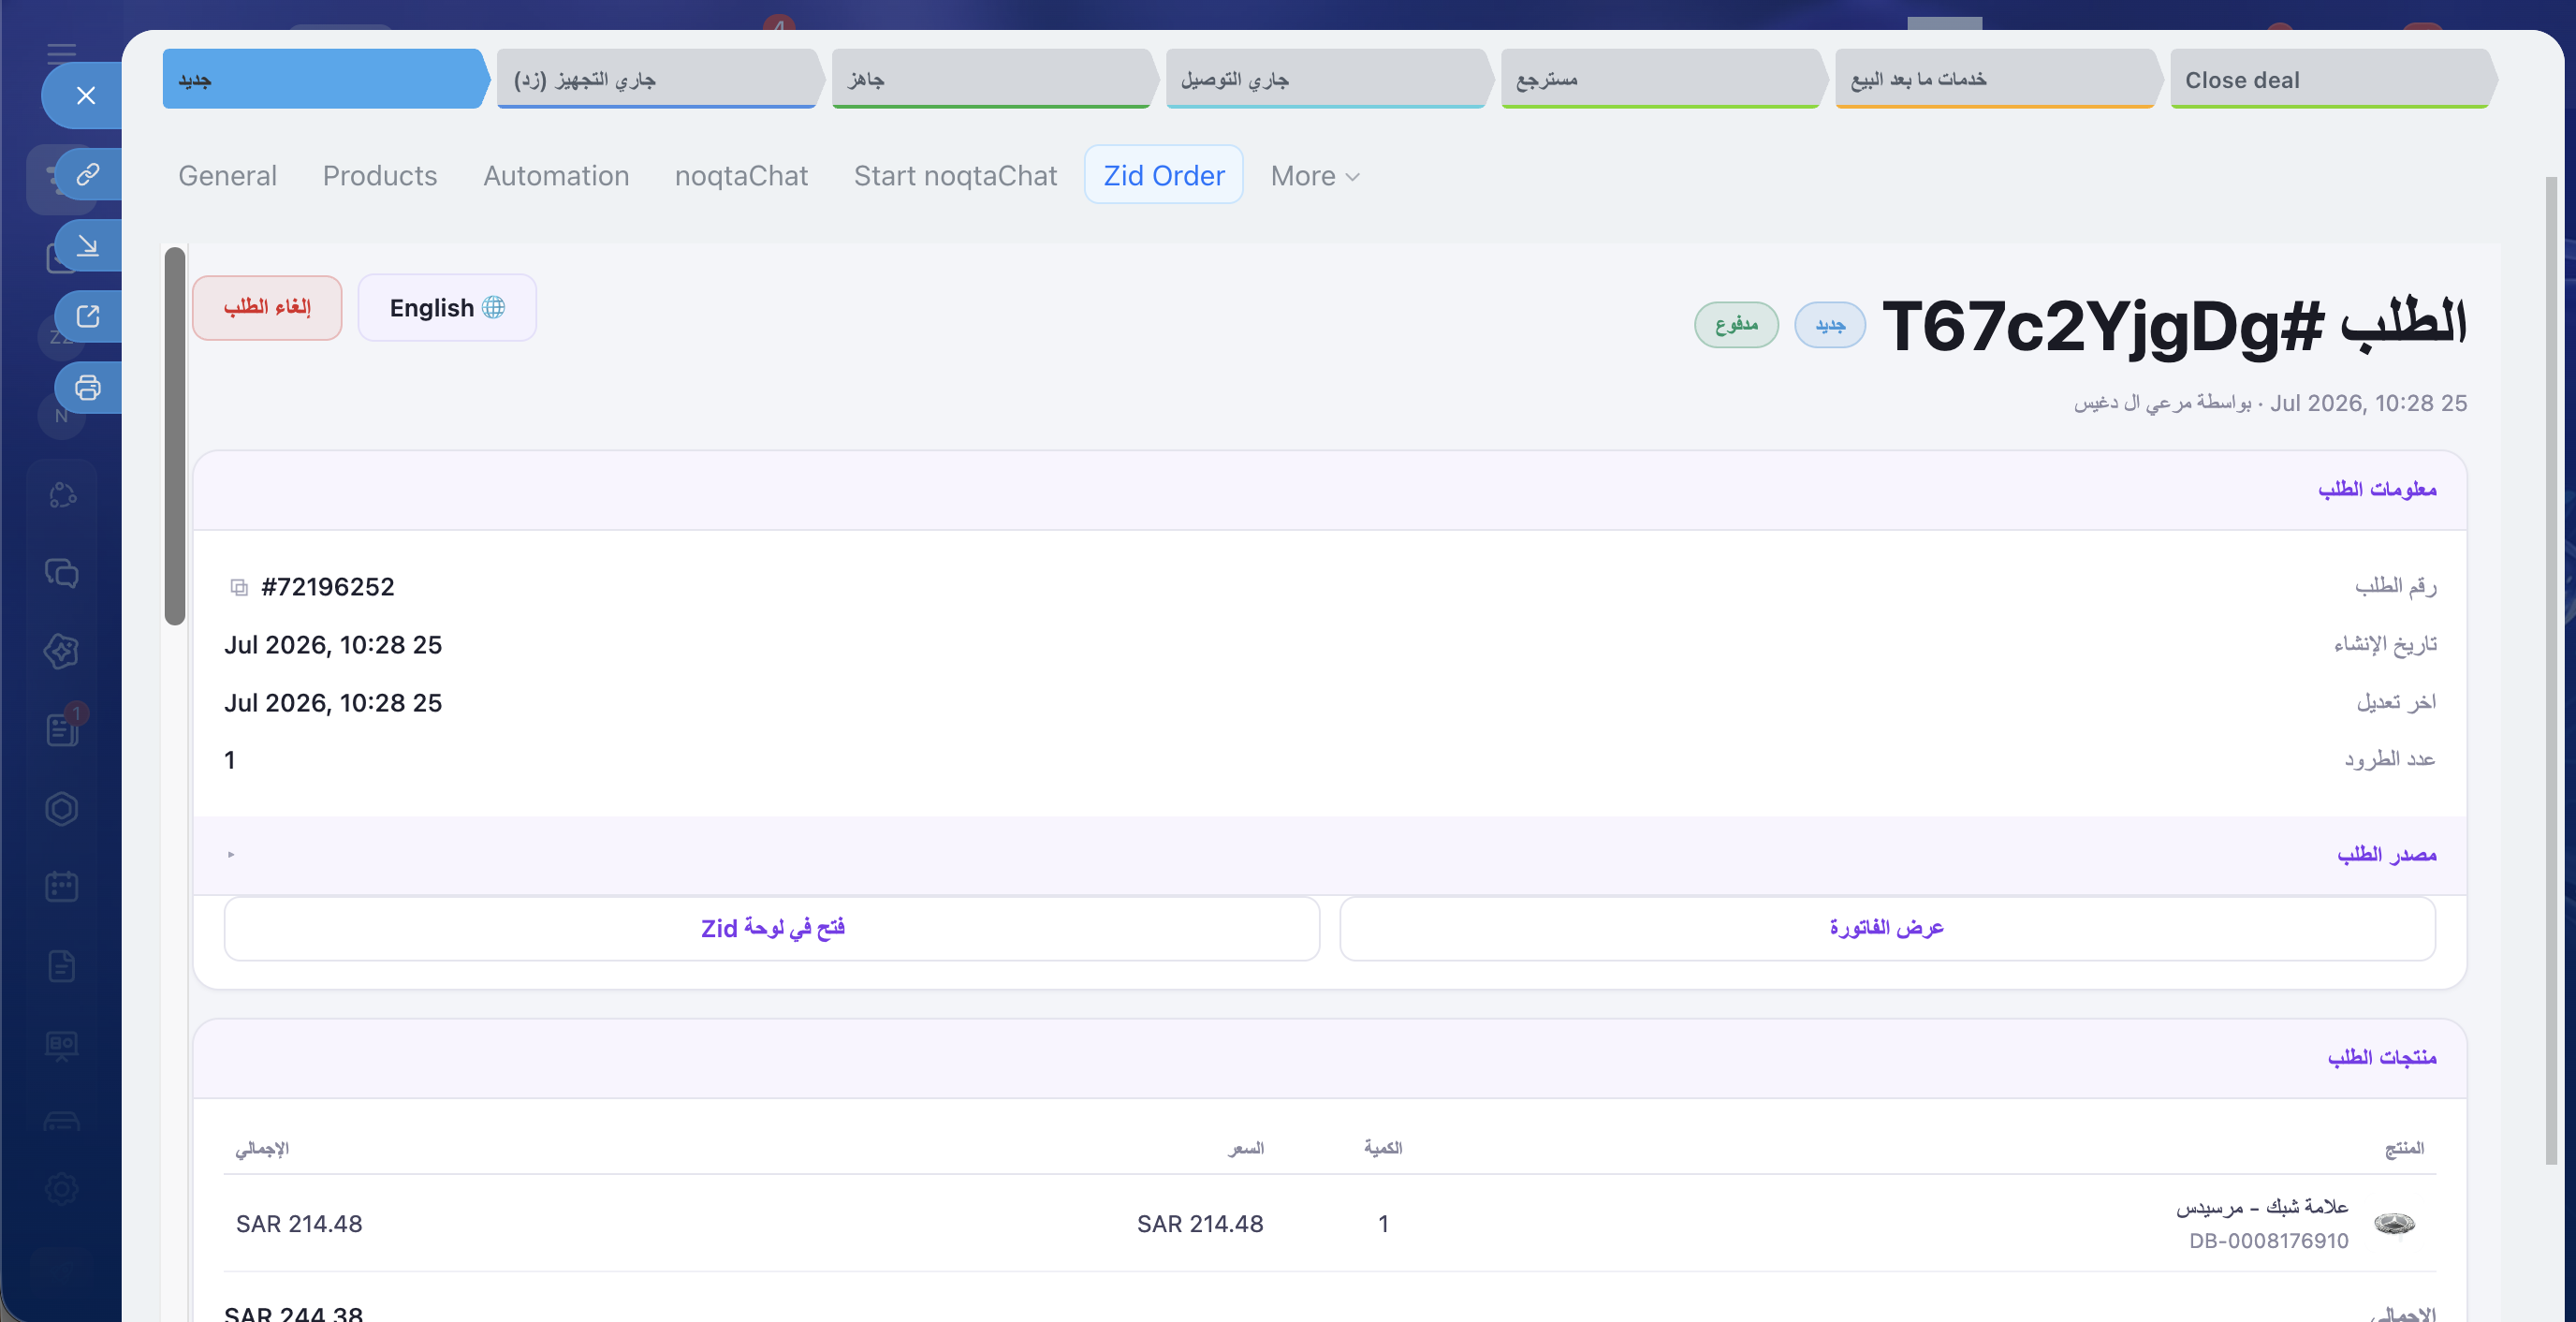Switch order view language to English
Screen dimensions: 2576x1322
coord(447,307)
